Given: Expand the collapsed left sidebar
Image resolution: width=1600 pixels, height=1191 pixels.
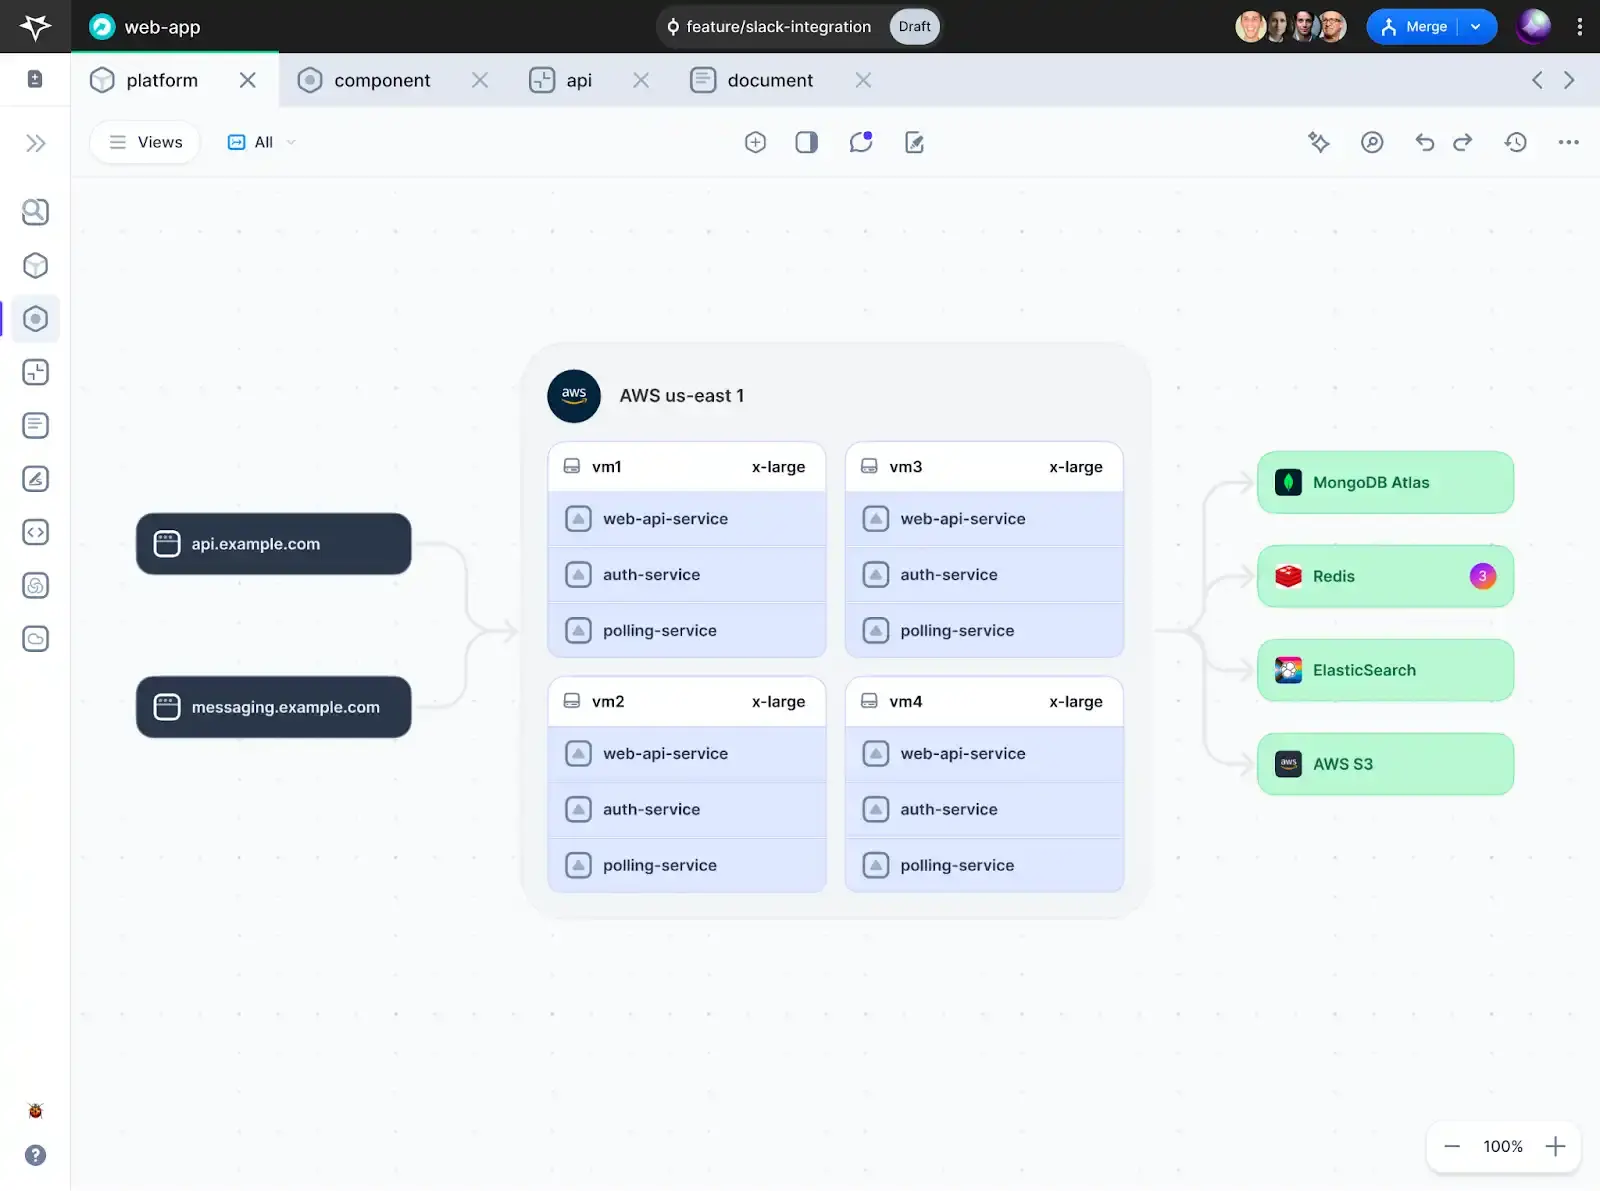Looking at the screenshot, I should [x=36, y=143].
